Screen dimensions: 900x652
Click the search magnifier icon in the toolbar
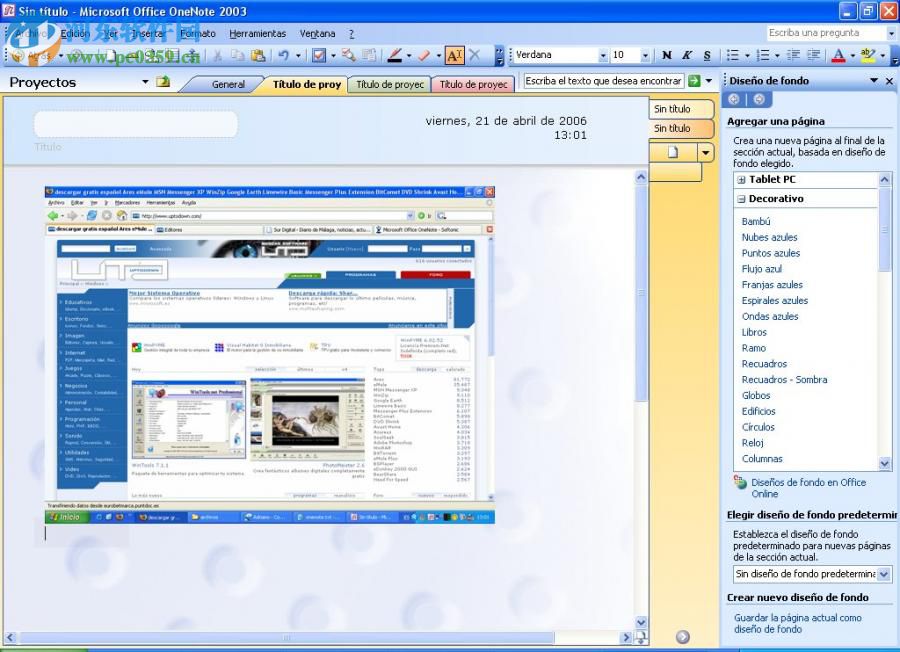coord(347,56)
